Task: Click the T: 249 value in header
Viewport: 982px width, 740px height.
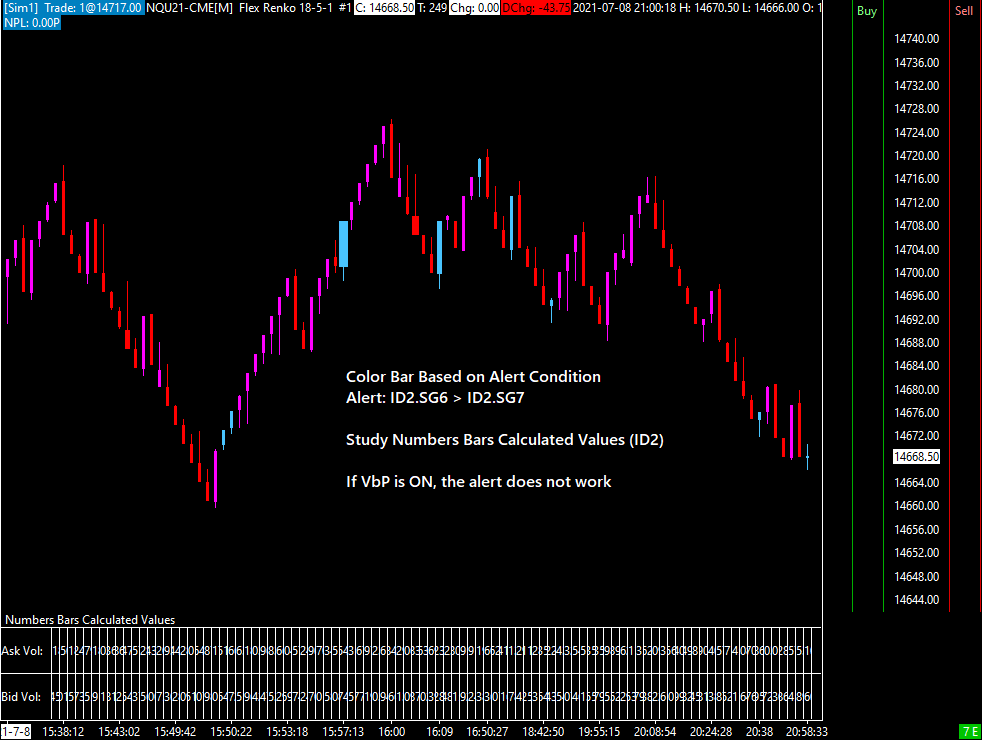Action: tap(432, 8)
